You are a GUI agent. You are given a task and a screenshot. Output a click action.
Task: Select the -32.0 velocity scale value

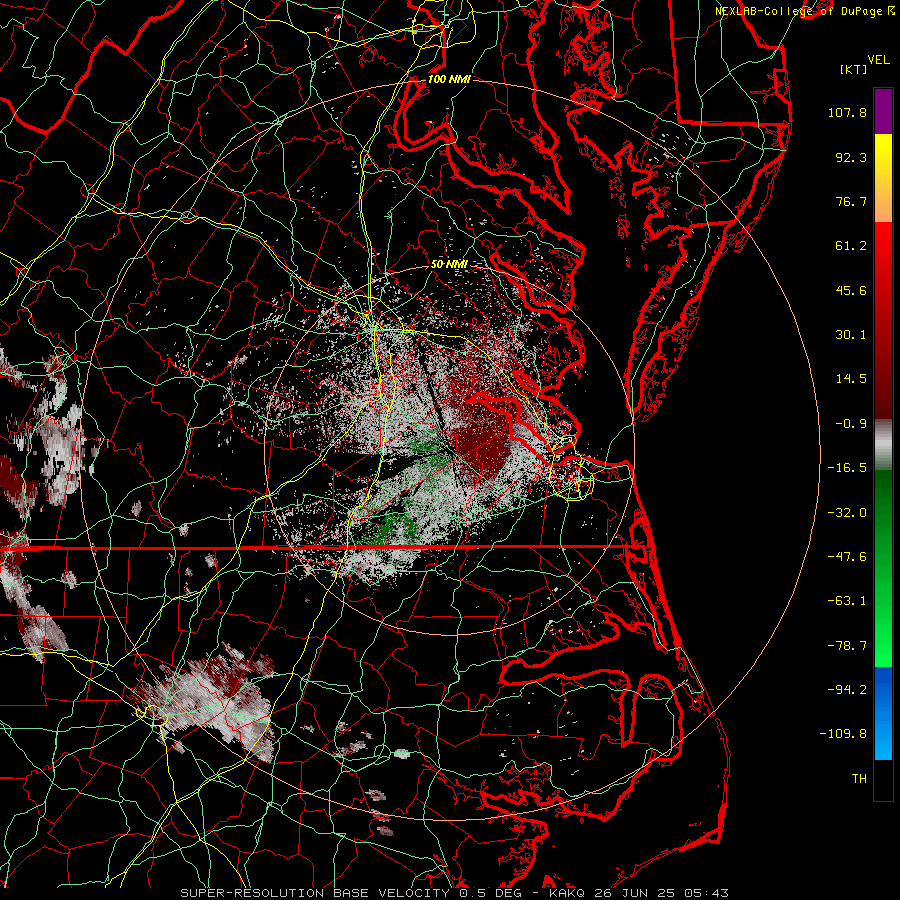coord(847,513)
